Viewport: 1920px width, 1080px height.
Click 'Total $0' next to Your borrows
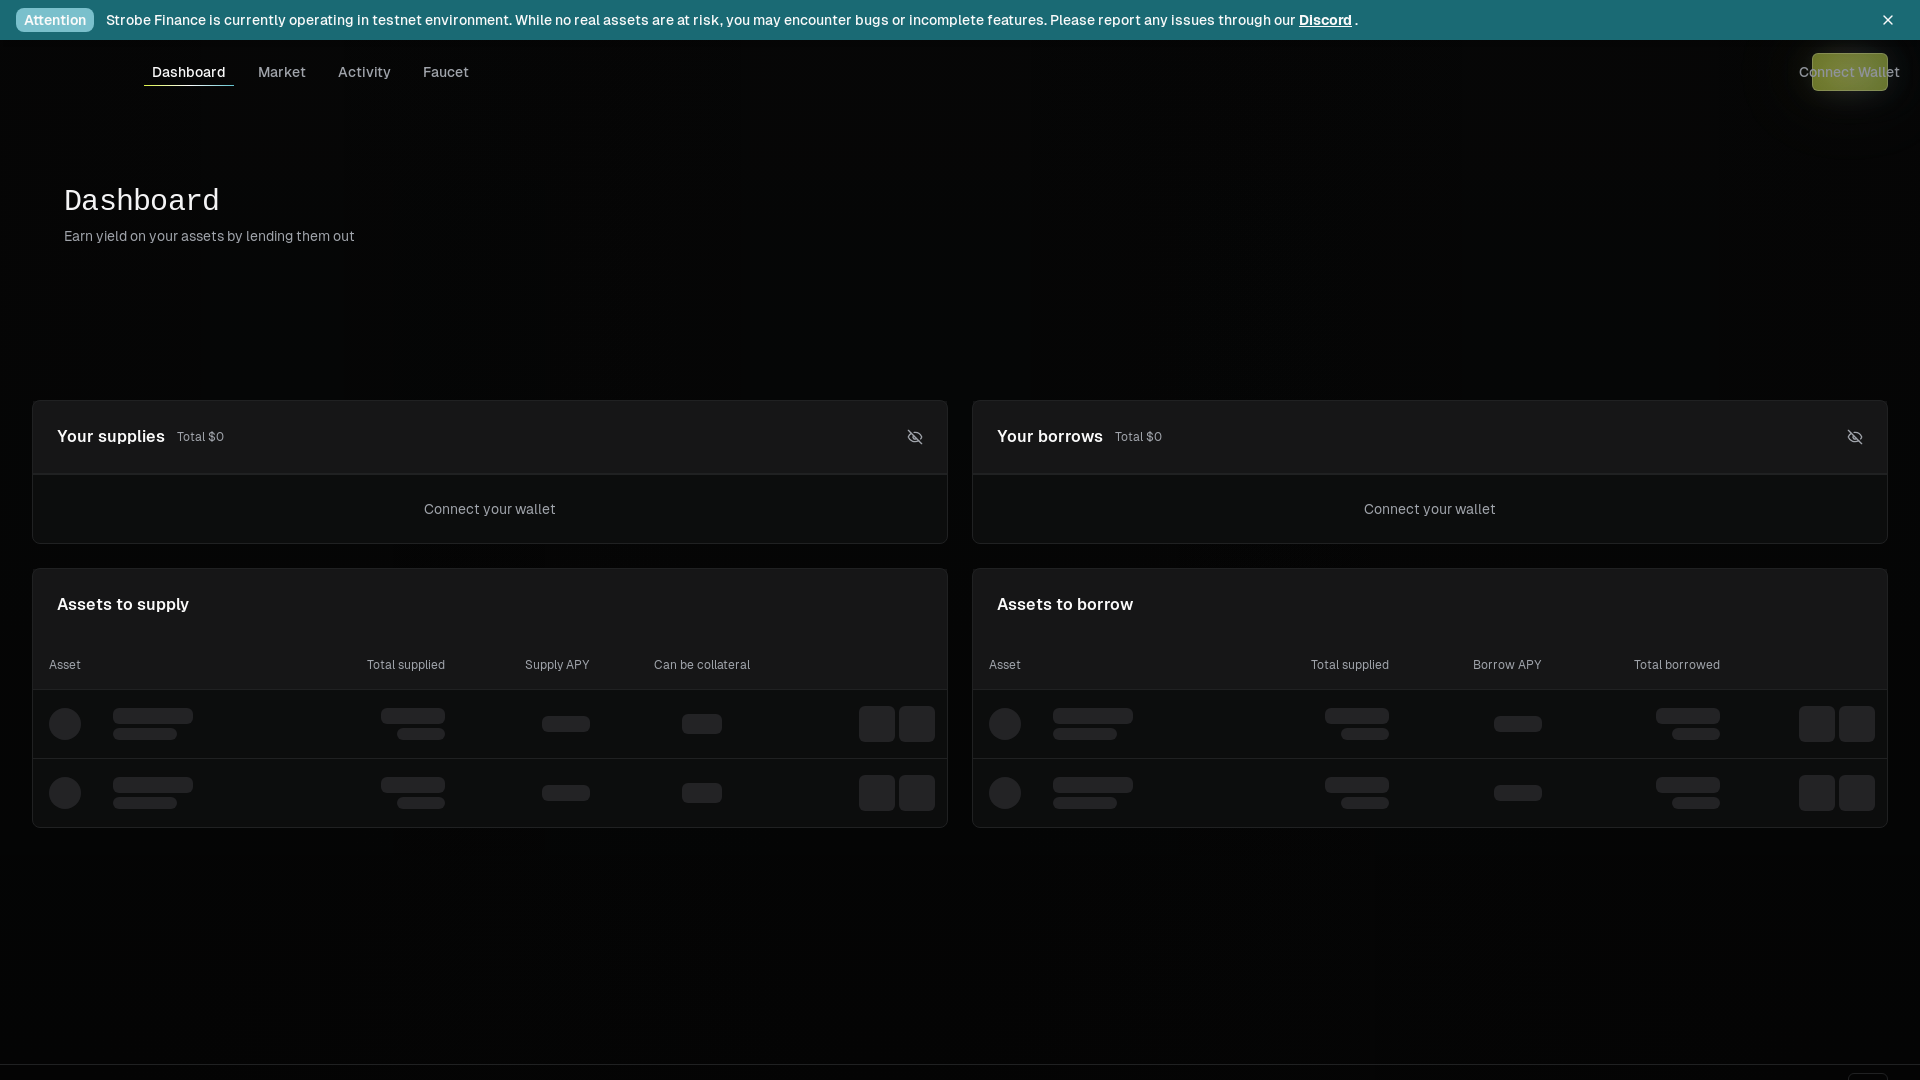click(1138, 437)
